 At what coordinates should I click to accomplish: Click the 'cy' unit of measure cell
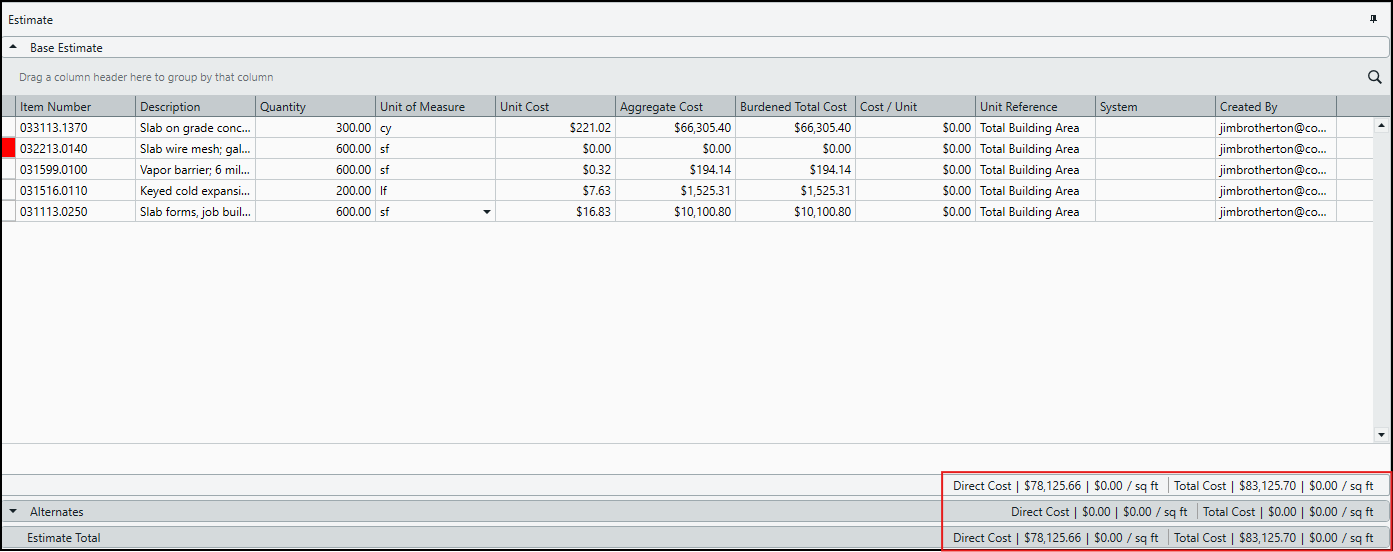(435, 128)
